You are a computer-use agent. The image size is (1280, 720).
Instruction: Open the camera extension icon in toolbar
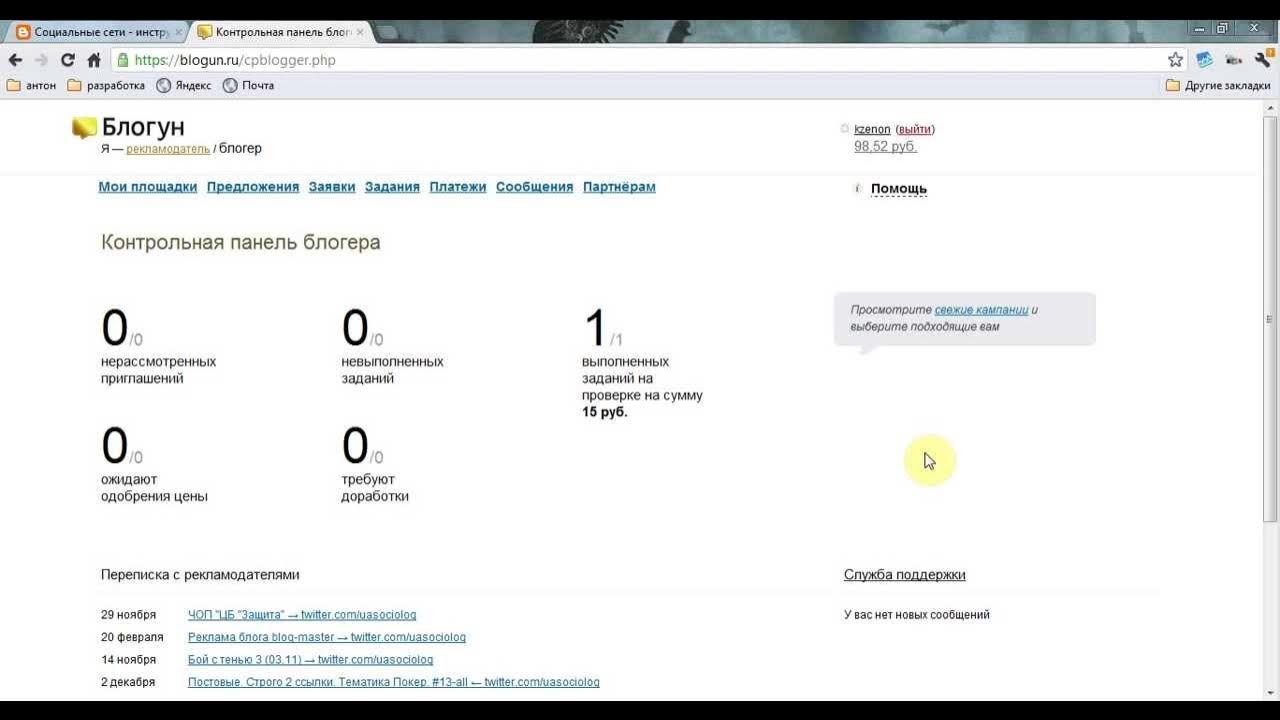coord(1233,60)
